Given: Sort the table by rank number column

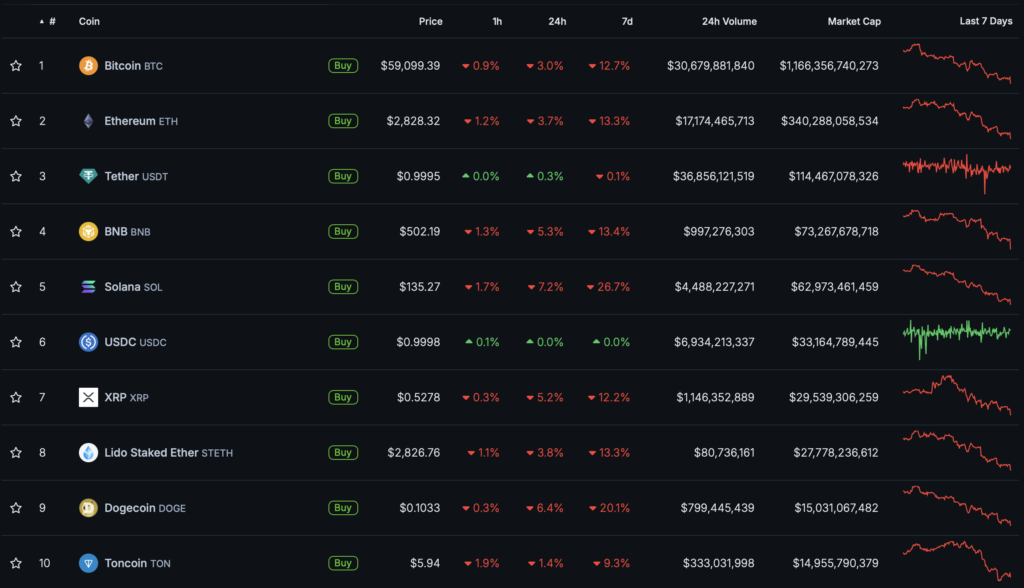Looking at the screenshot, I should [x=52, y=21].
